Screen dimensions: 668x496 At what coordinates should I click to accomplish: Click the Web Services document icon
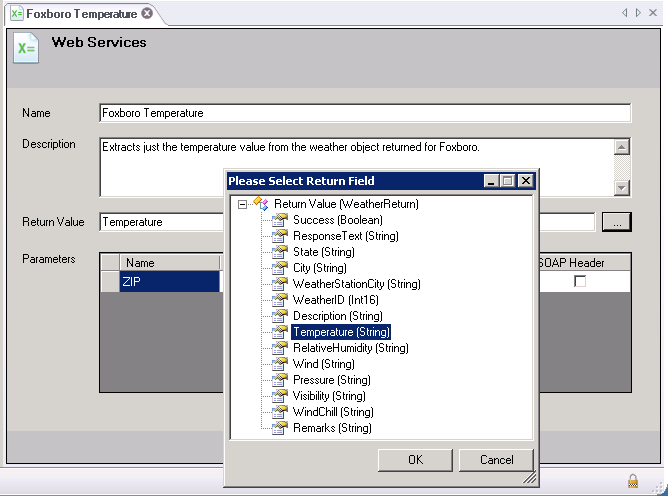(x=26, y=48)
